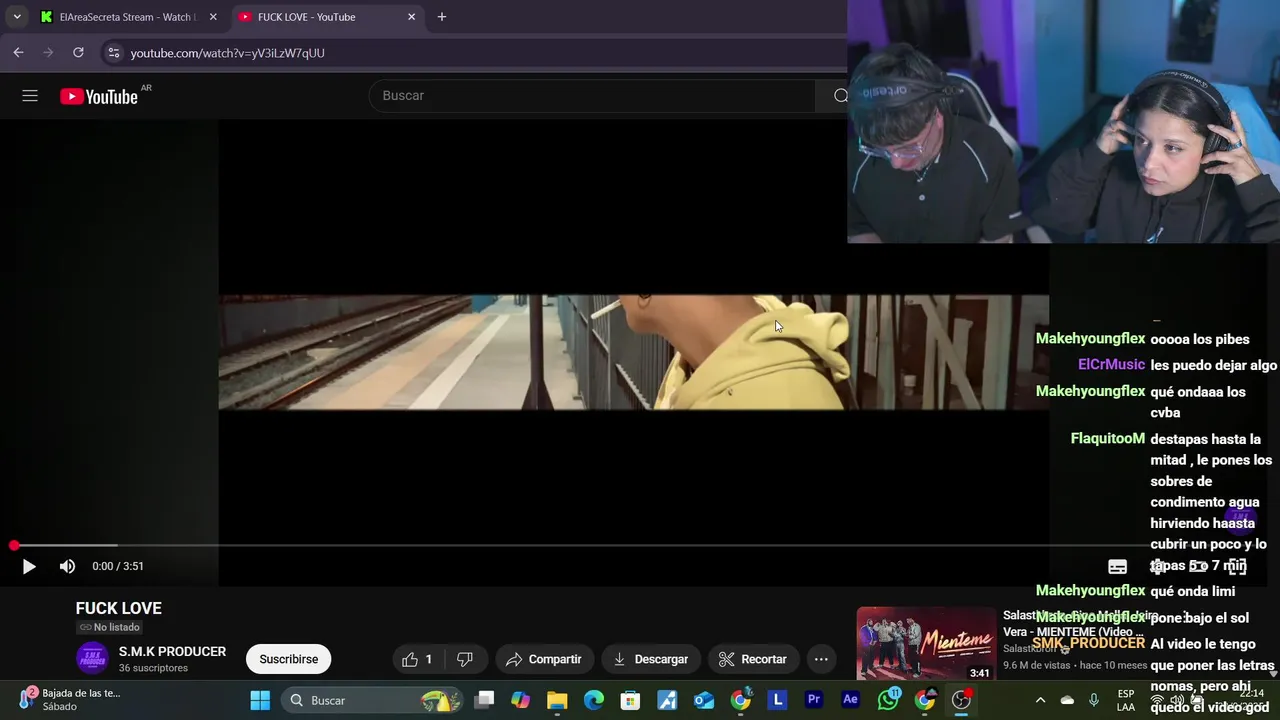Click chat username ElCrMusic
The height and width of the screenshot is (720, 1280).
pos(1111,365)
